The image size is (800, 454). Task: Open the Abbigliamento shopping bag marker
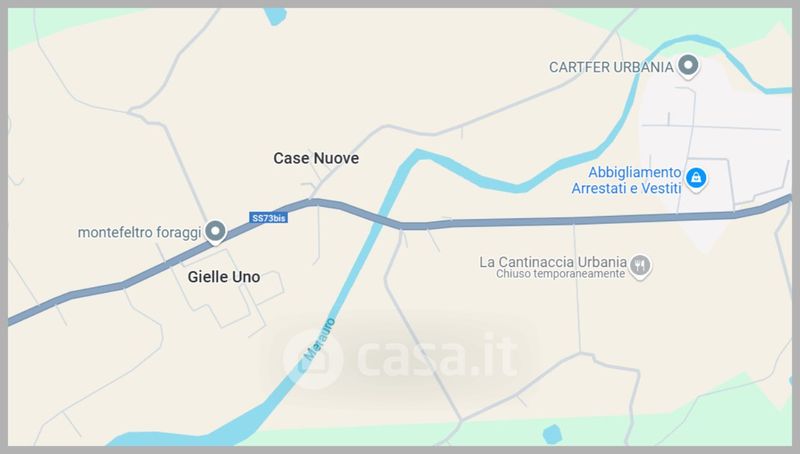(696, 179)
